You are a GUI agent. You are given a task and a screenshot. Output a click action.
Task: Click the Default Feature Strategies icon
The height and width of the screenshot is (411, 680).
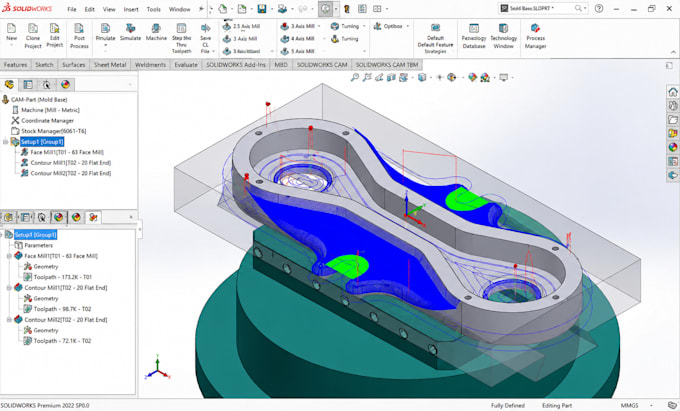point(435,29)
